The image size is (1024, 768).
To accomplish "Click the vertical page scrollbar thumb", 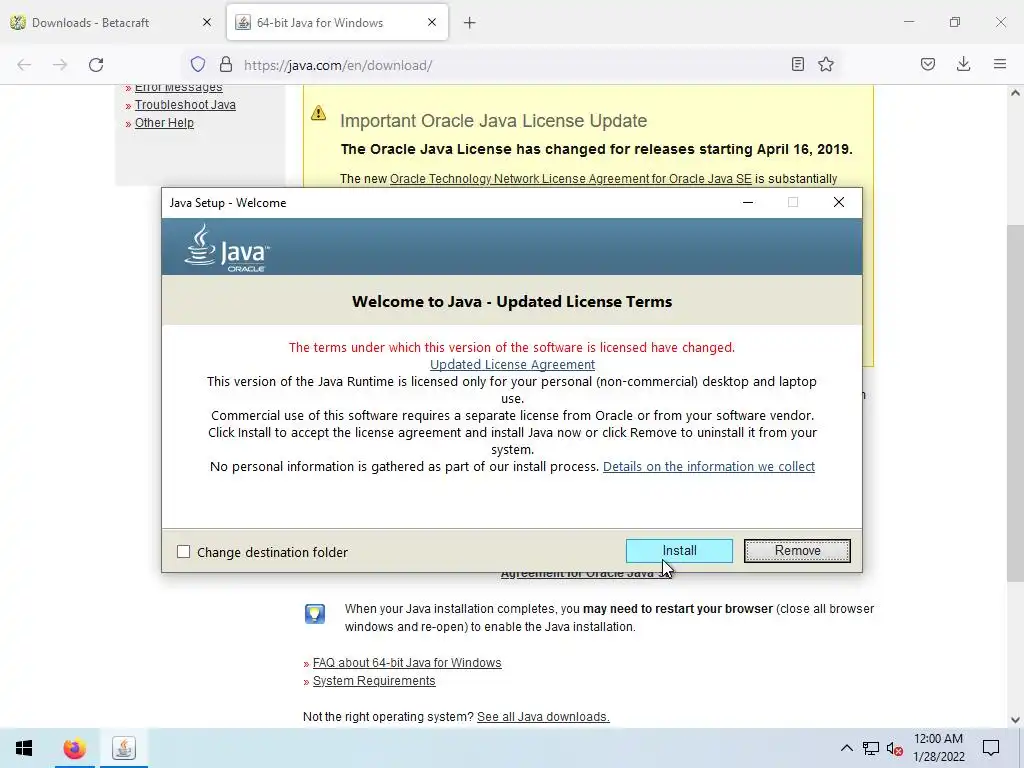I will (x=1015, y=403).
